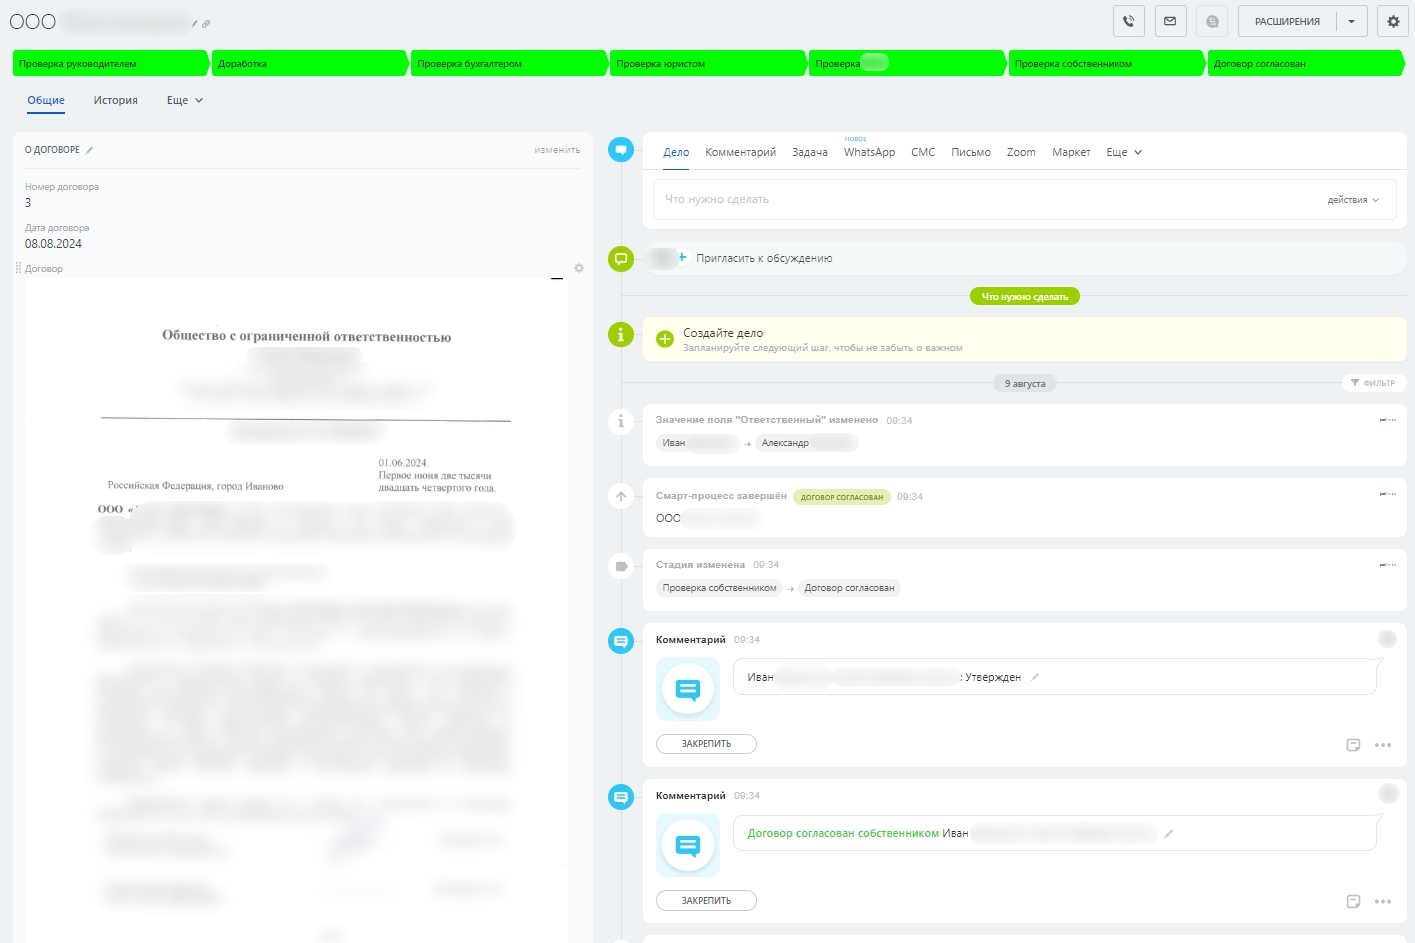Copy link via chain icon beside title
1415x943 pixels.
pyautogui.click(x=206, y=23)
